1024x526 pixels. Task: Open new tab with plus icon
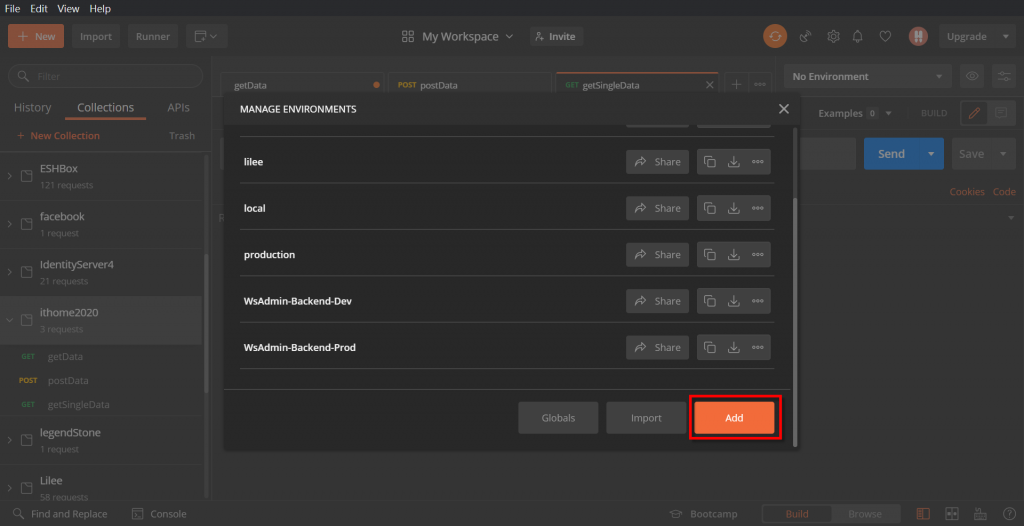[736, 84]
